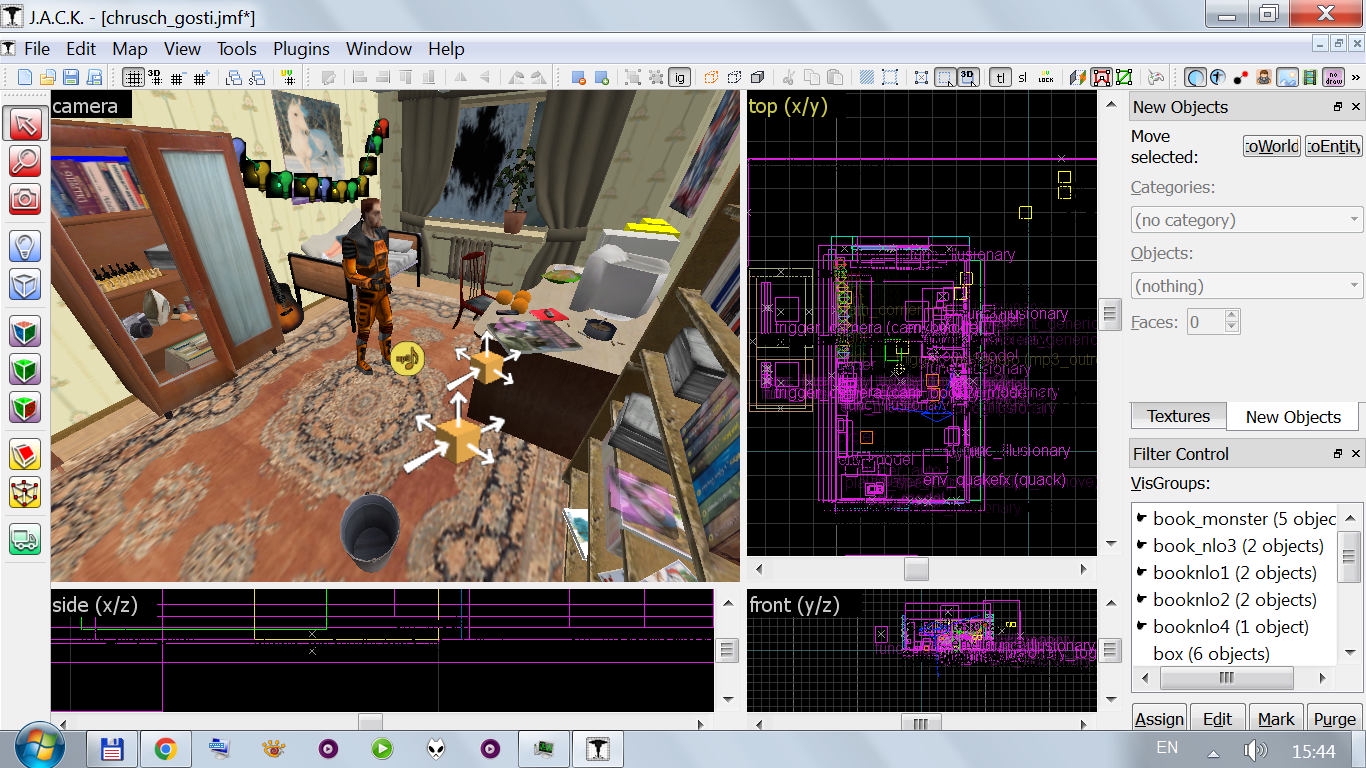Select the Selection arrow tool
The width and height of the screenshot is (1366, 768).
(25, 124)
